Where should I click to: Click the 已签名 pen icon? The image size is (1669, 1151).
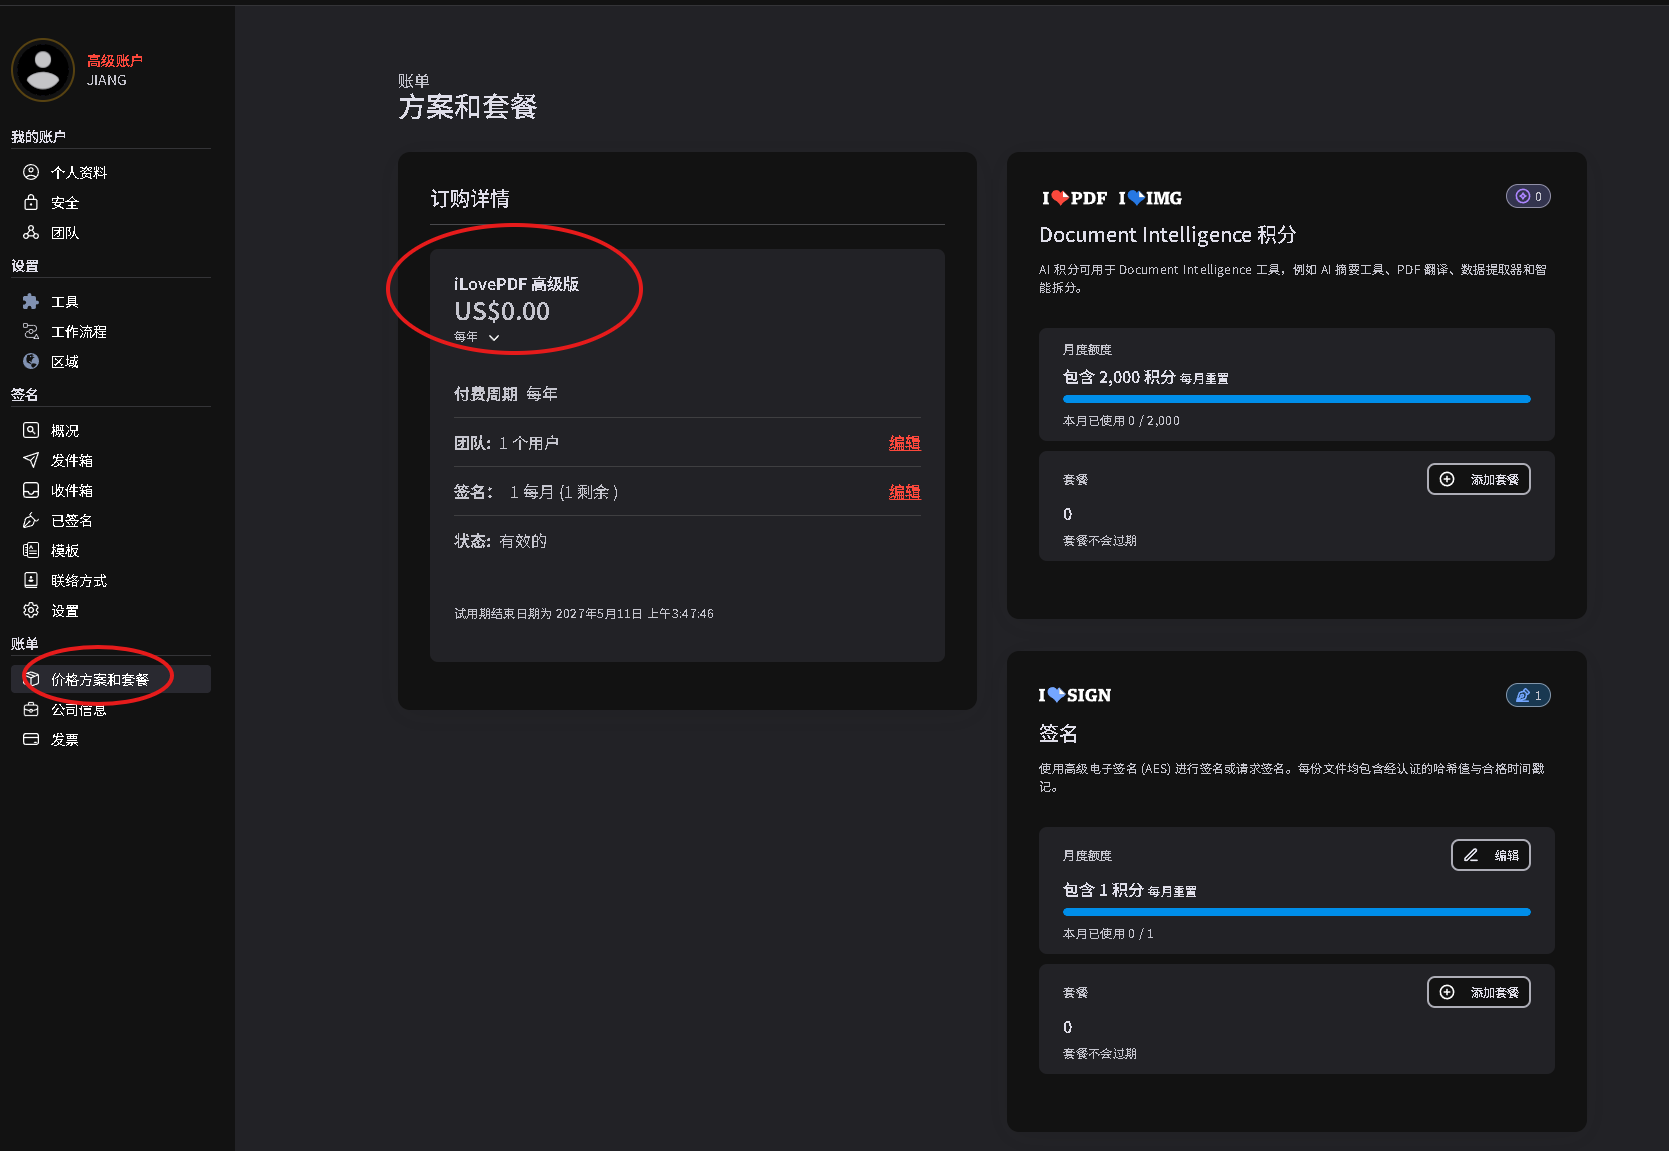[31, 520]
